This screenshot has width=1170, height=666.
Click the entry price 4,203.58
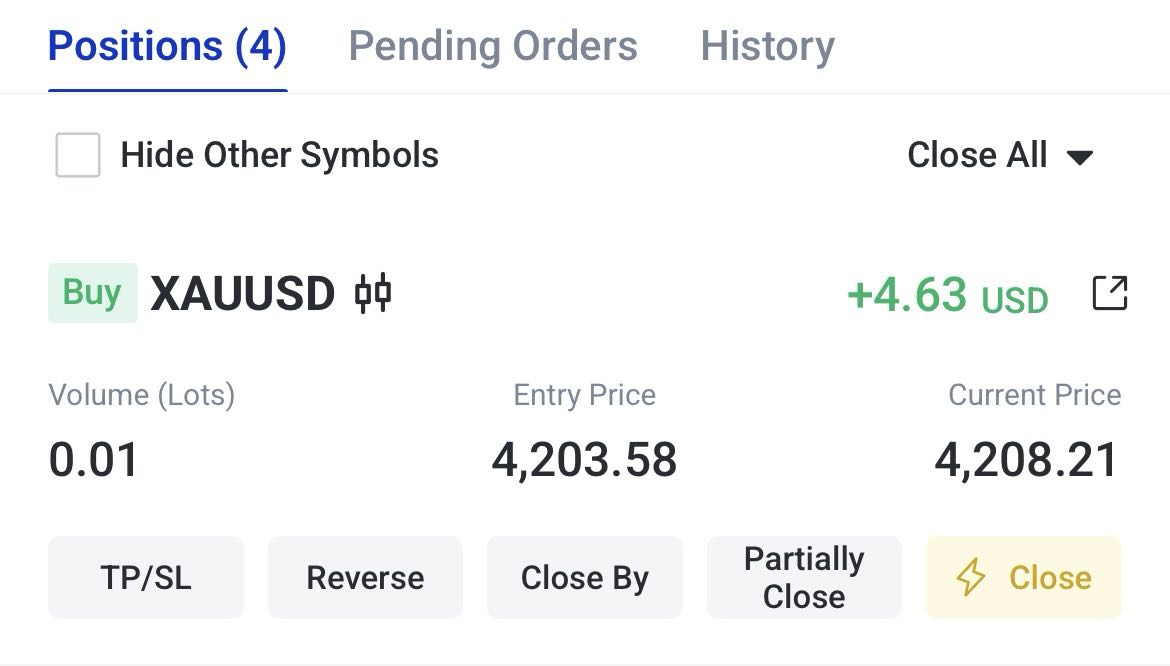point(584,459)
